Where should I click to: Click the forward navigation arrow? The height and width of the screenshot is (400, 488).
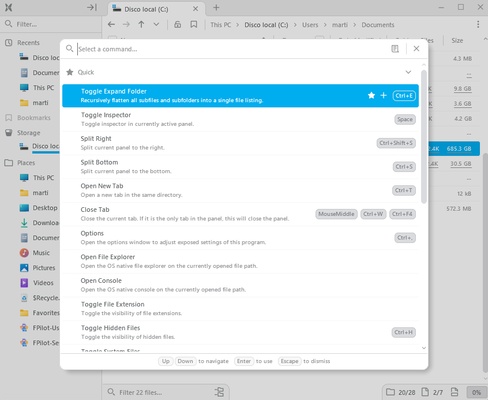tap(126, 24)
